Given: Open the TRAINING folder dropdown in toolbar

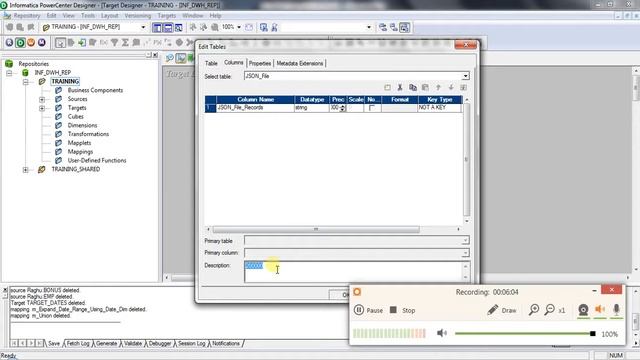Looking at the screenshot, I should click(143, 27).
